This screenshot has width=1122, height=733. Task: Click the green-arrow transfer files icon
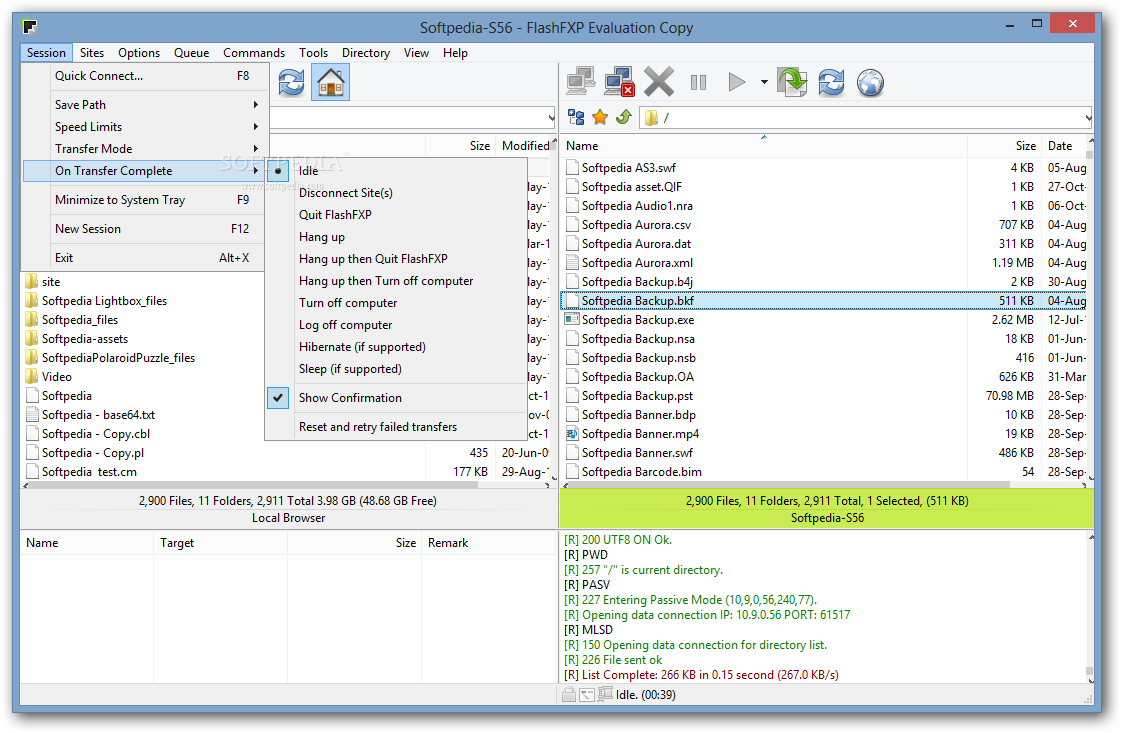[791, 82]
